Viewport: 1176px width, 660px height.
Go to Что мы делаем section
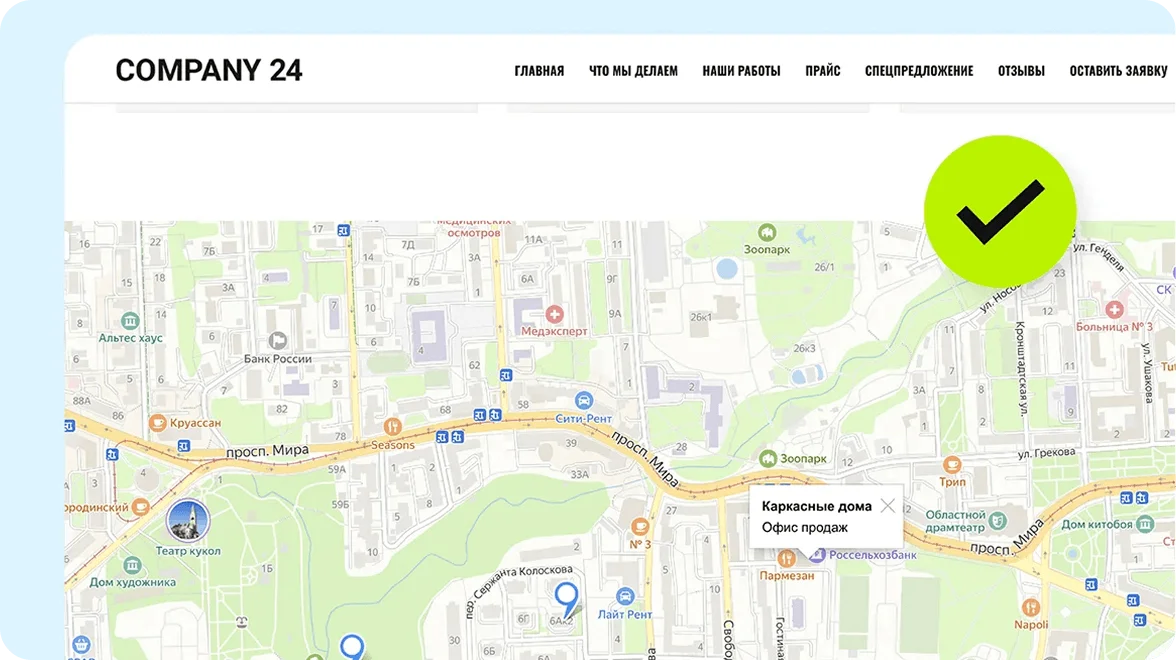click(x=633, y=71)
